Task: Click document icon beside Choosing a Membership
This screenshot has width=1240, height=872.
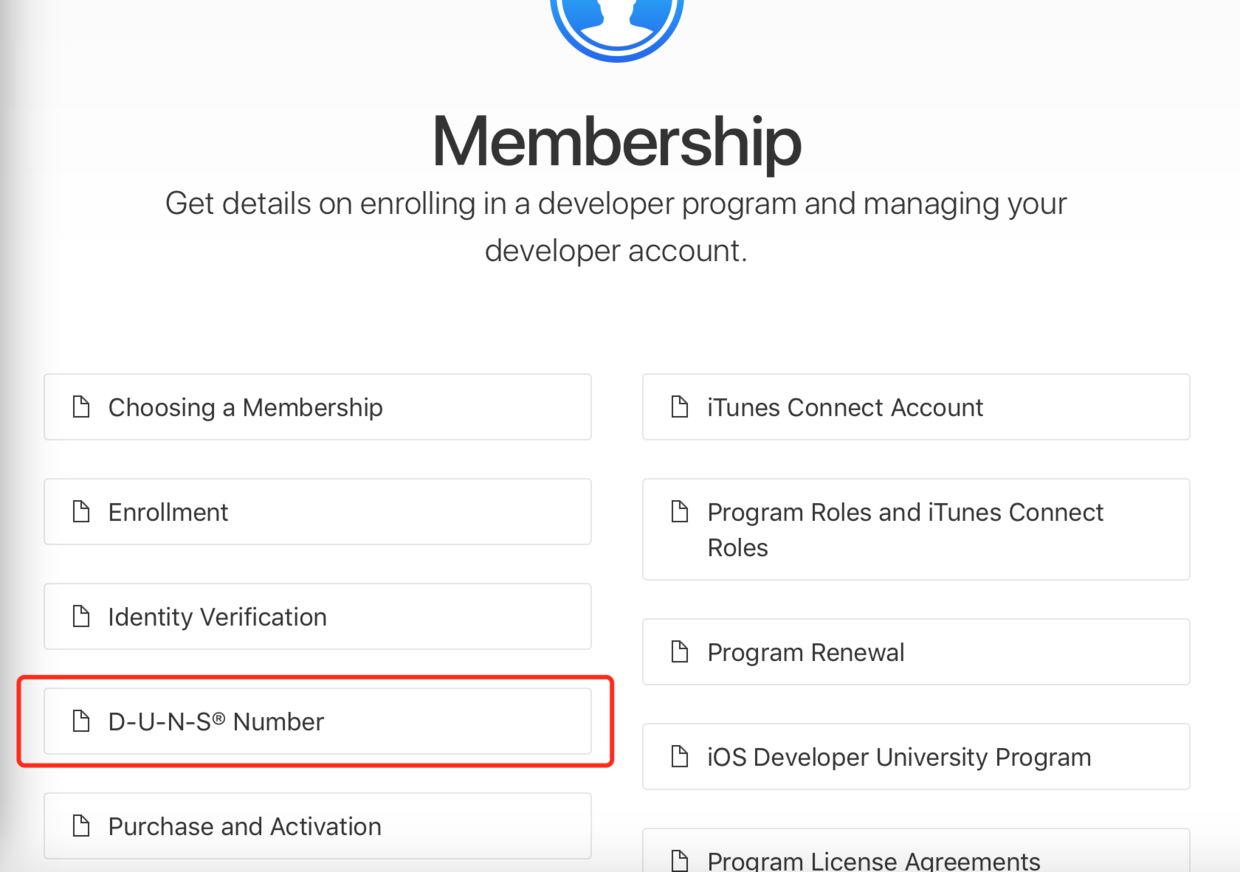Action: pyautogui.click(x=81, y=407)
